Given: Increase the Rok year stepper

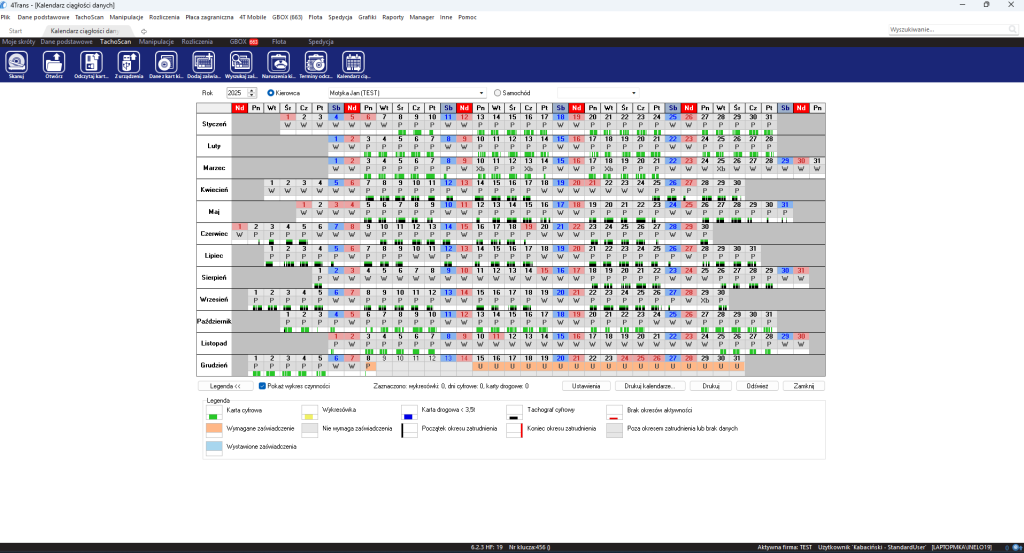Looking at the screenshot, I should pos(252,91).
